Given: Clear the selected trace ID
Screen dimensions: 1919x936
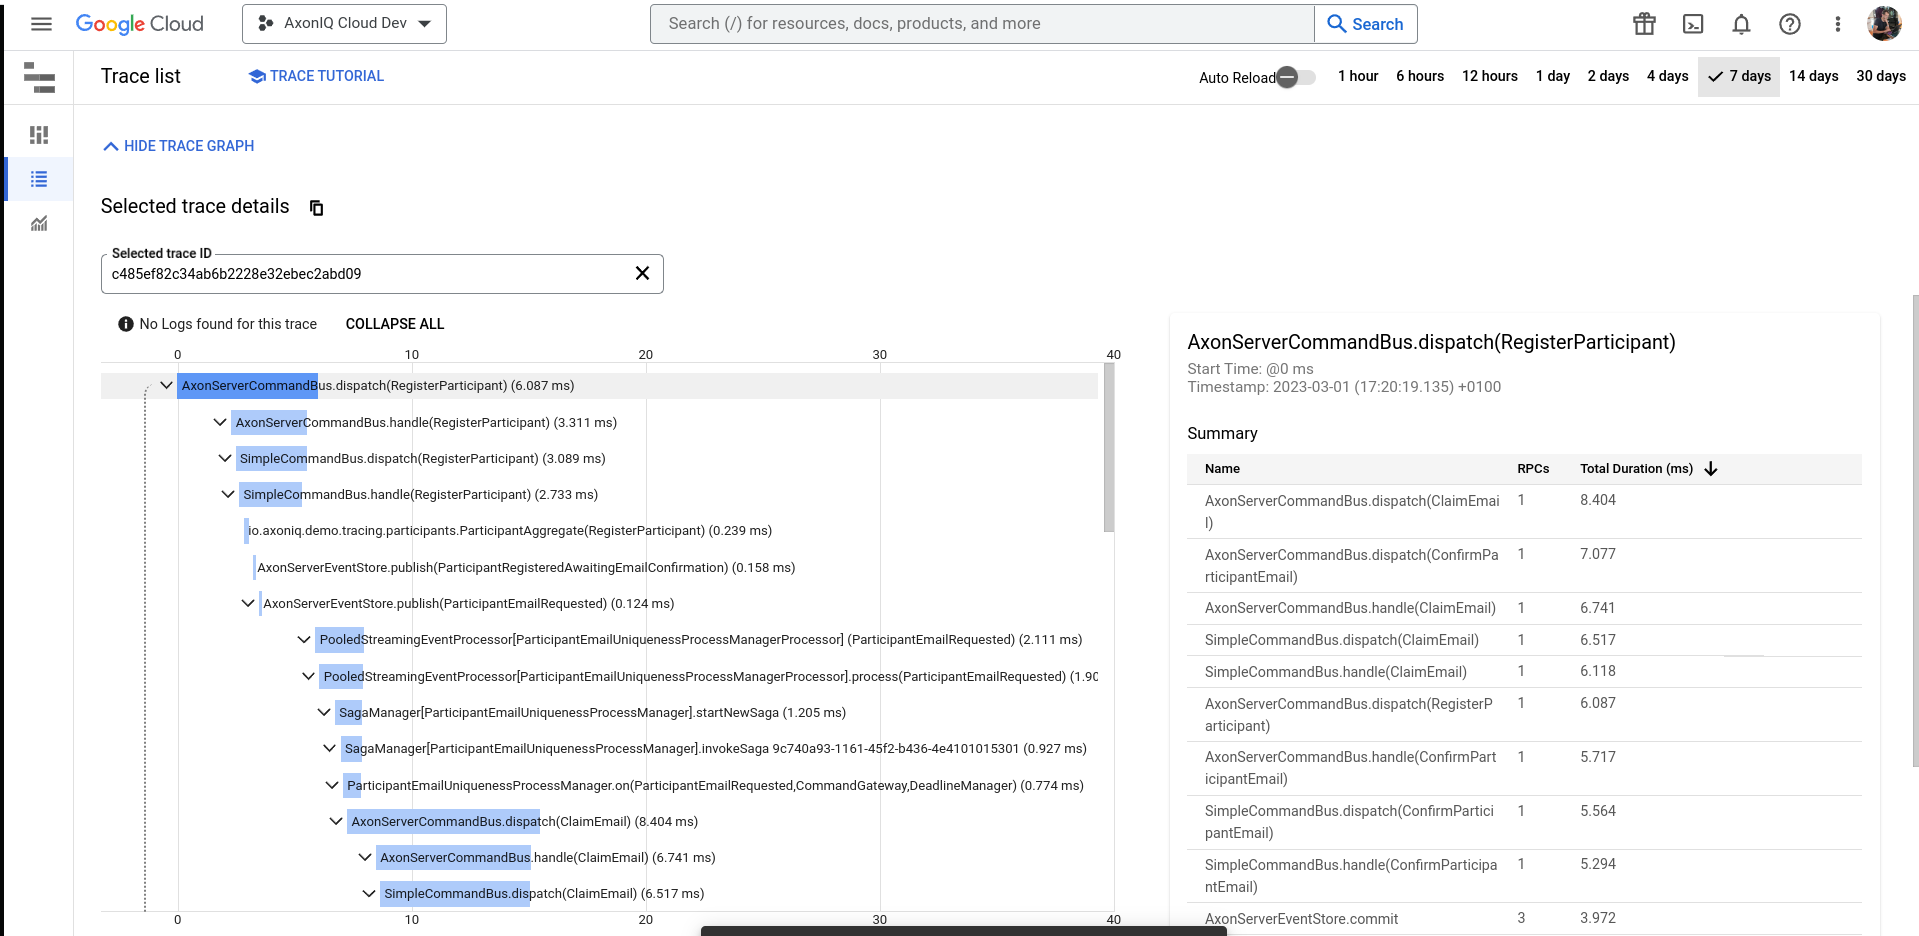Looking at the screenshot, I should [642, 273].
